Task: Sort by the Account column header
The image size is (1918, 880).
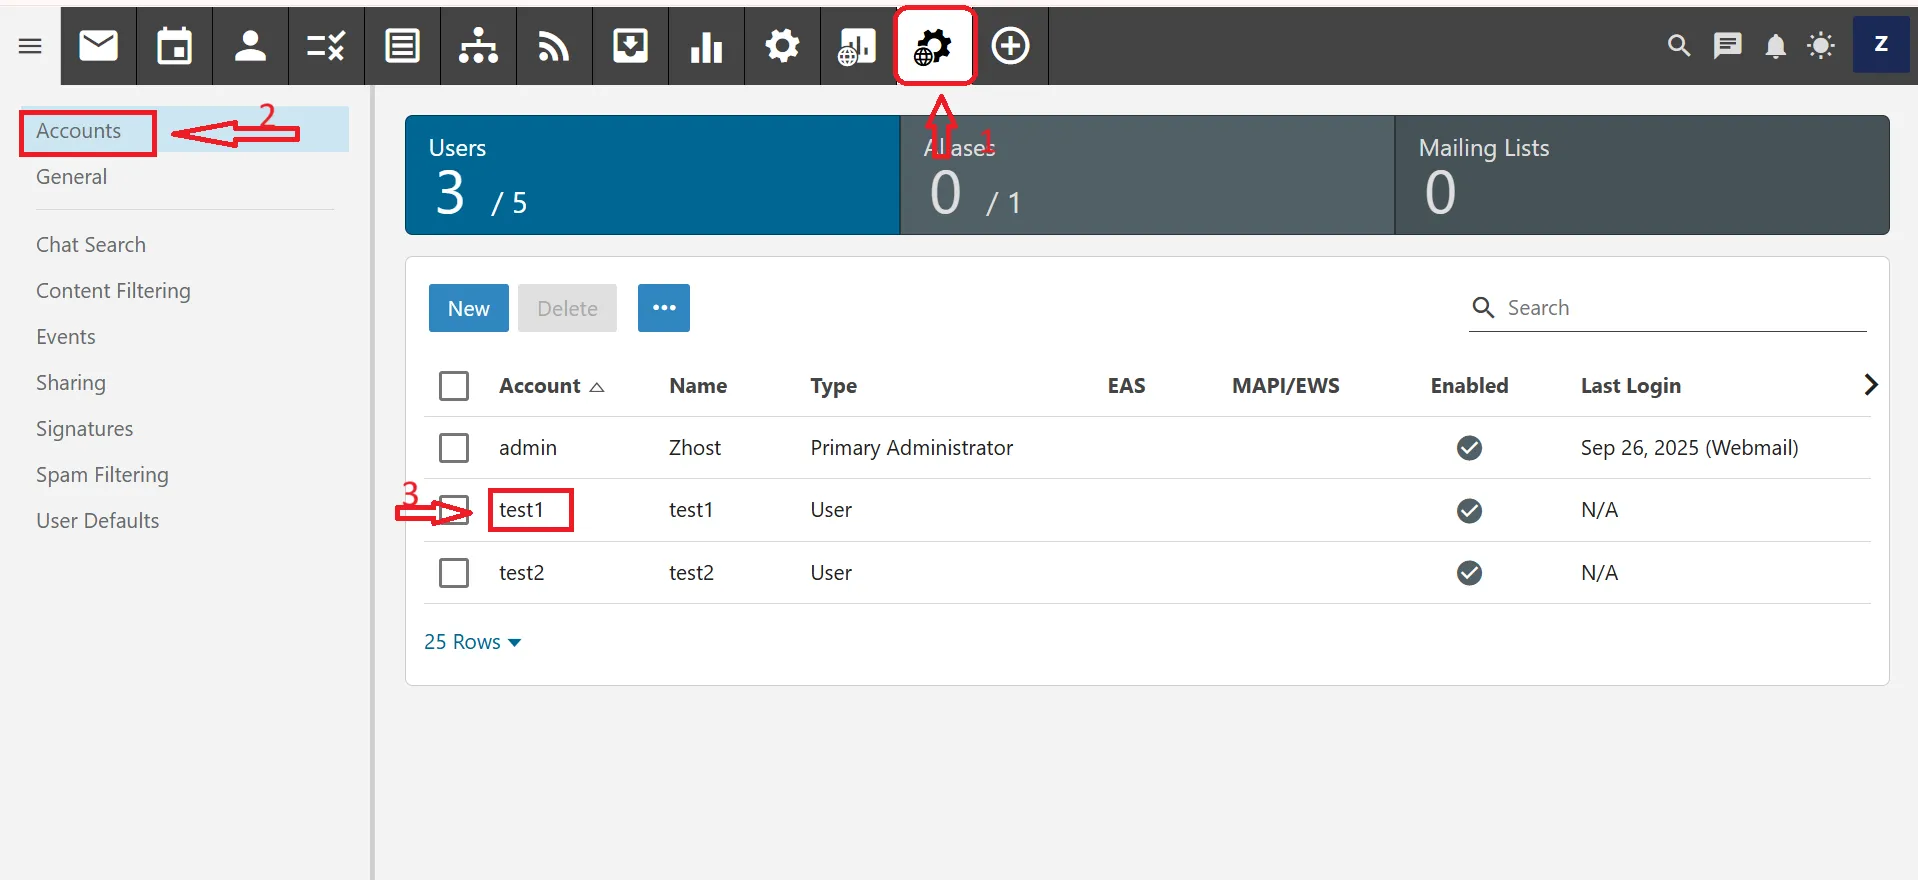Action: (540, 386)
